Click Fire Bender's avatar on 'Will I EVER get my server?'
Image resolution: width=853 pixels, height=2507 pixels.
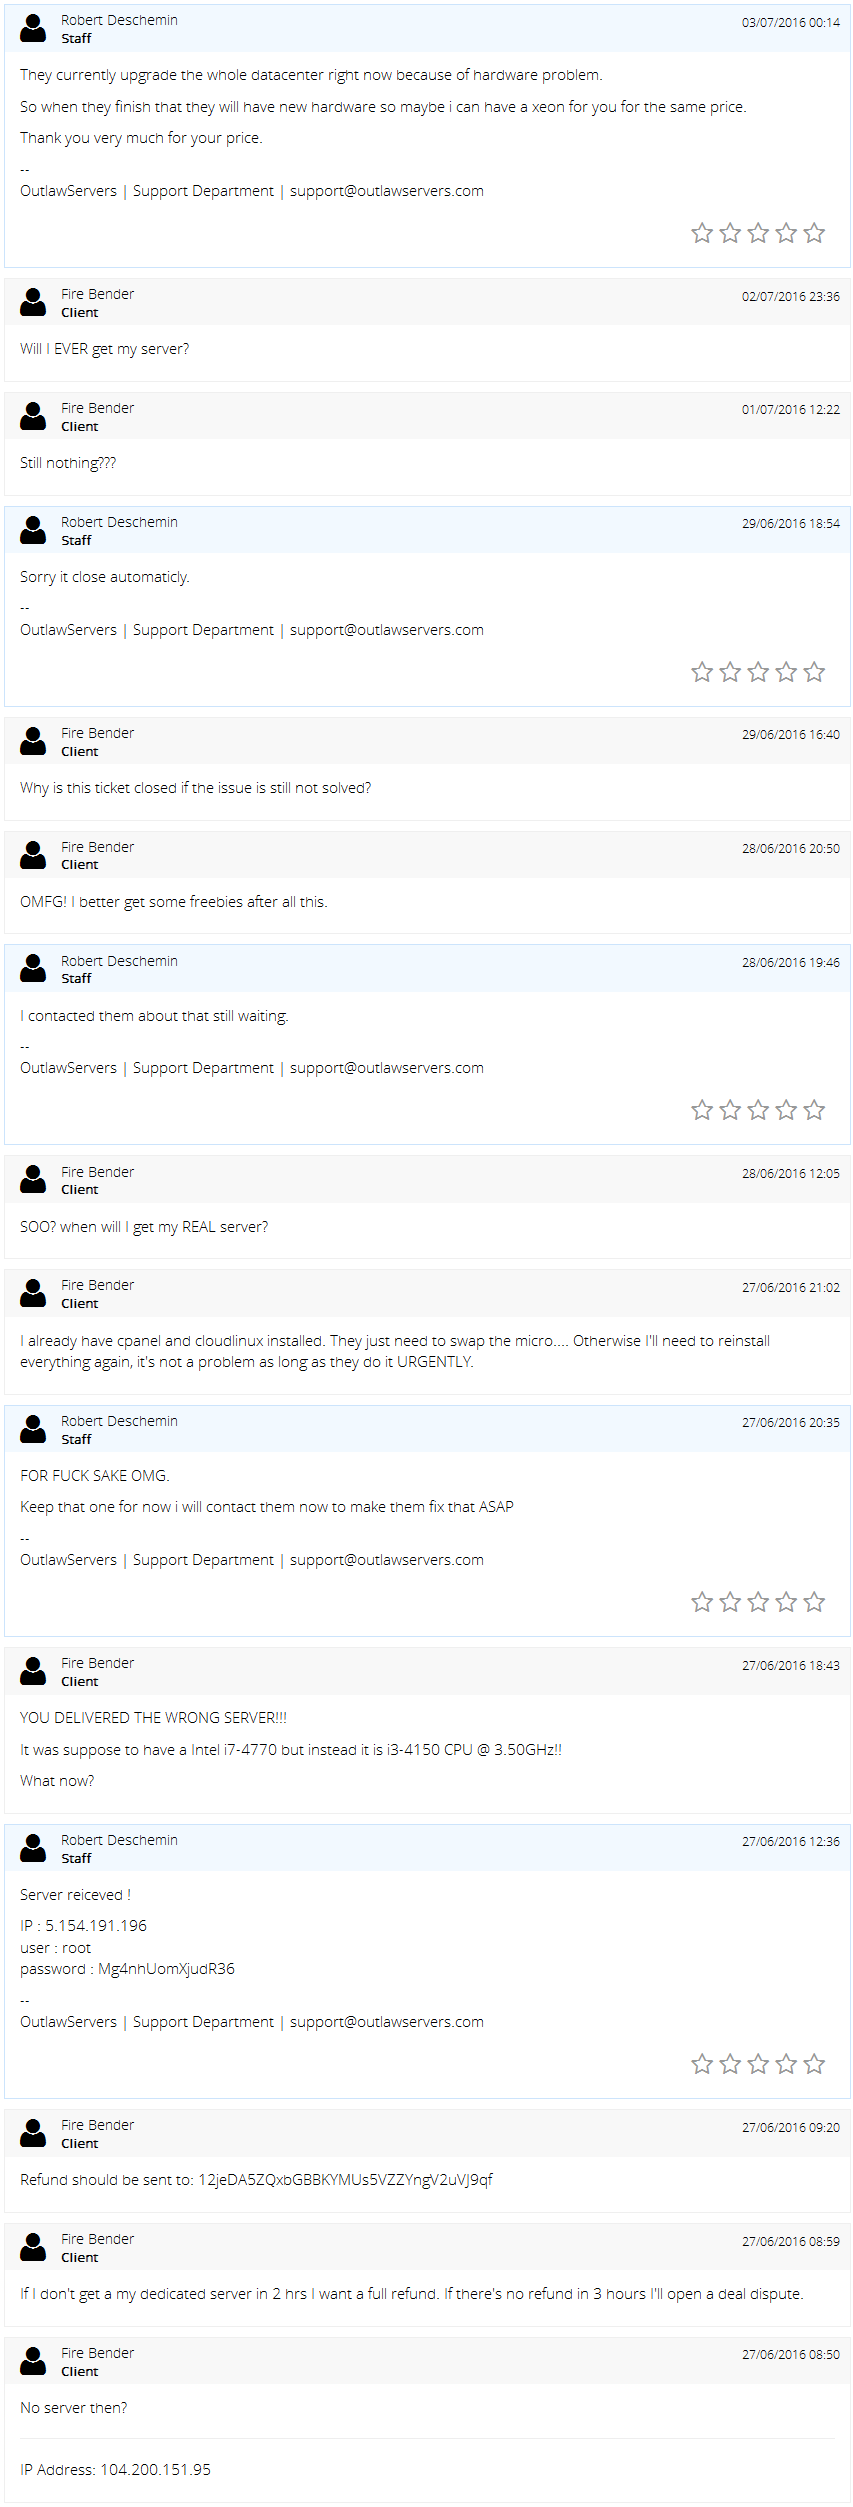pyautogui.click(x=33, y=302)
